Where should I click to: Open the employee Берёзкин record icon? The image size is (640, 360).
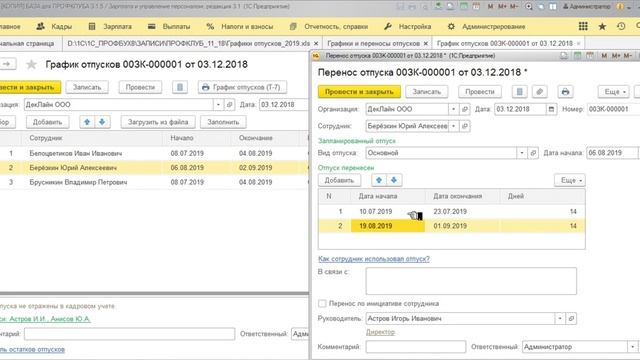pos(464,126)
